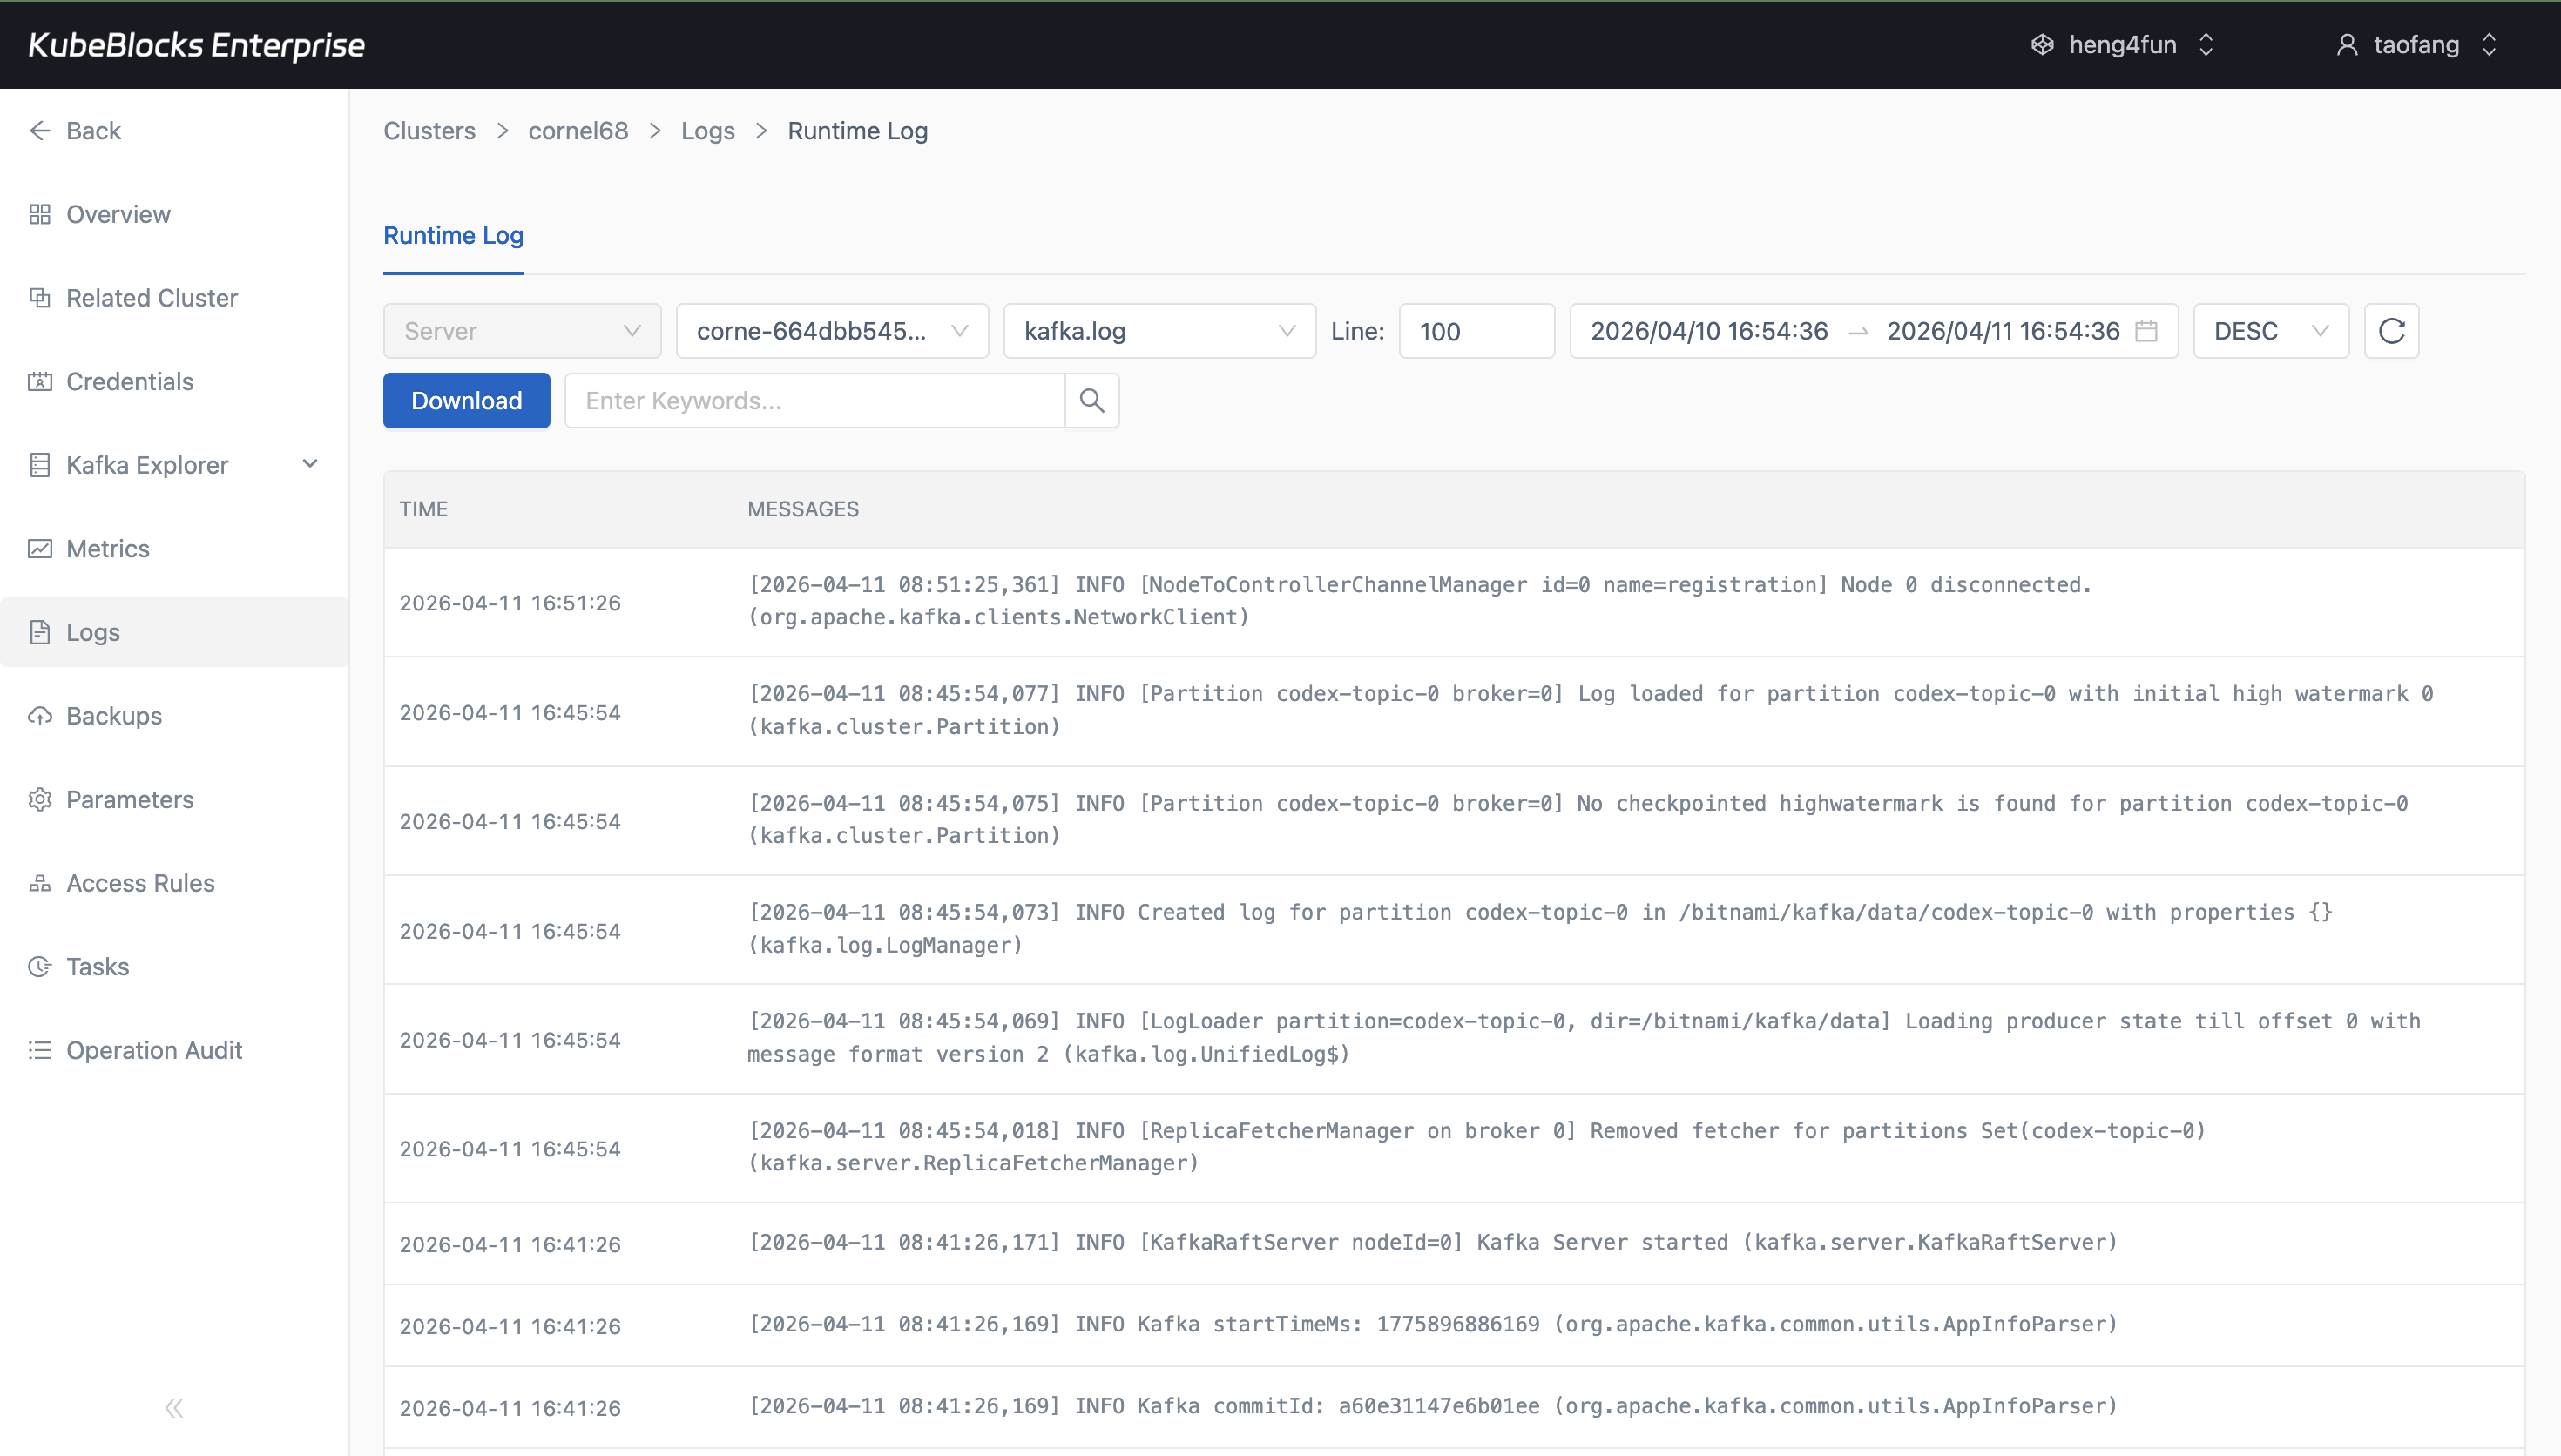
Task: Click the keyword search magnifier icon
Action: click(x=1092, y=401)
